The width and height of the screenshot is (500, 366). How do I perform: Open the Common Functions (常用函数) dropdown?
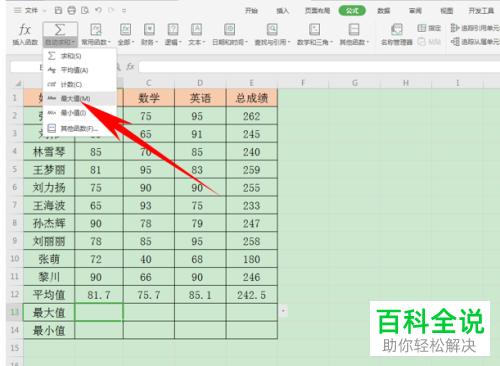tap(96, 42)
